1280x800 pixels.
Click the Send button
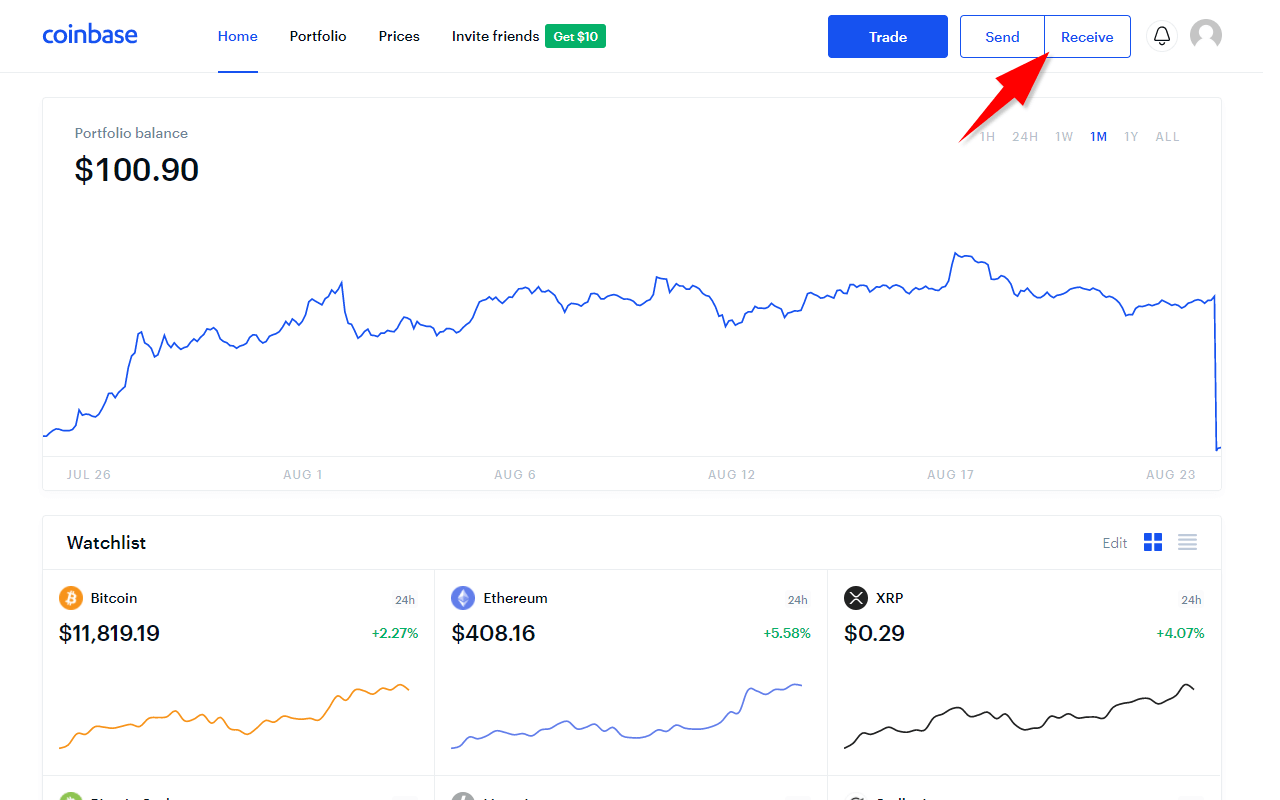1002,37
